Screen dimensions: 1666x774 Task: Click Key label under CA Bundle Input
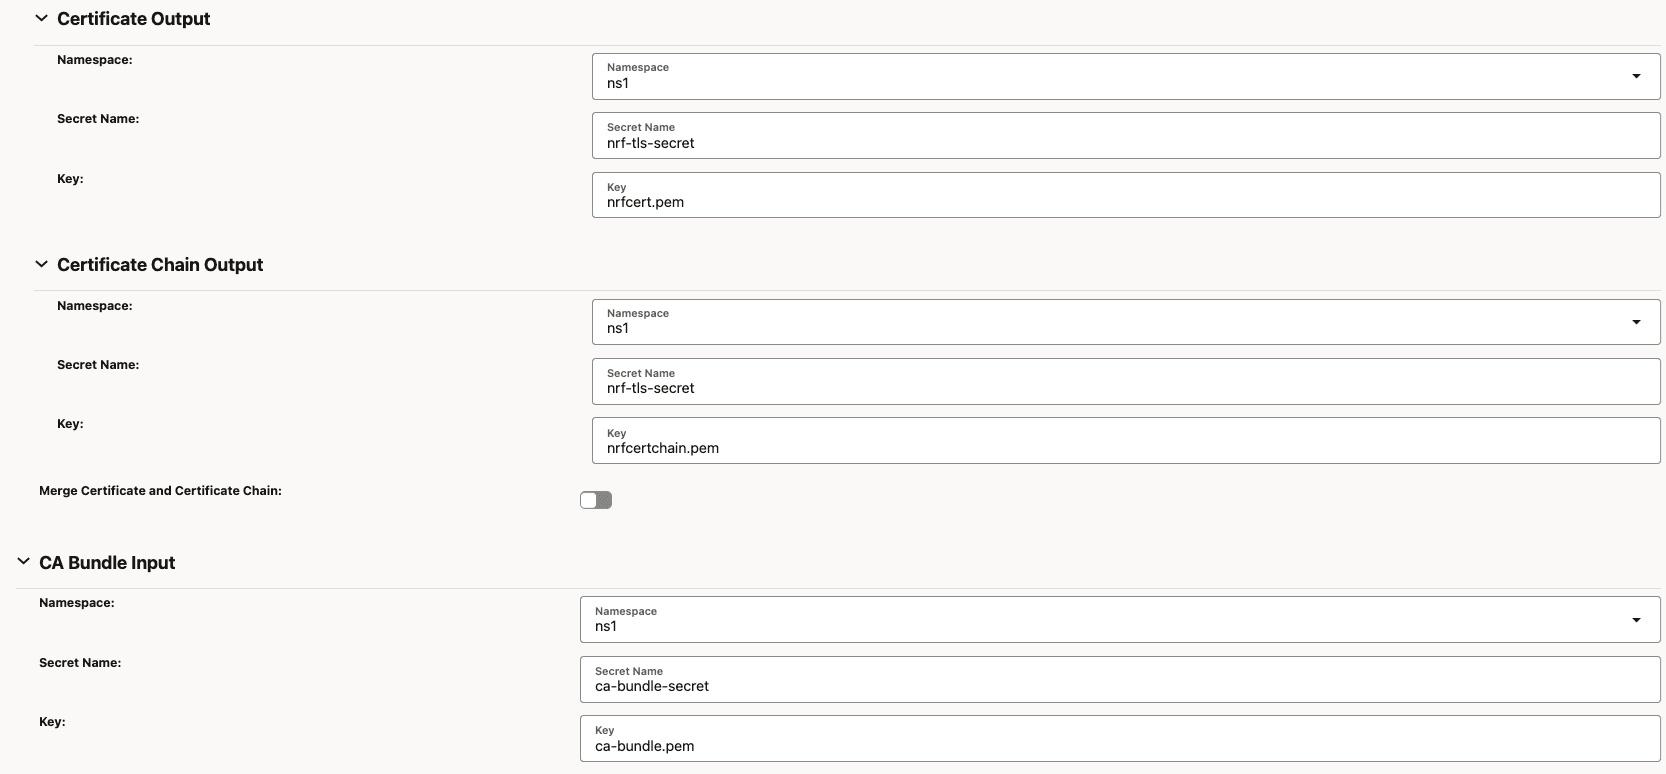click(52, 722)
